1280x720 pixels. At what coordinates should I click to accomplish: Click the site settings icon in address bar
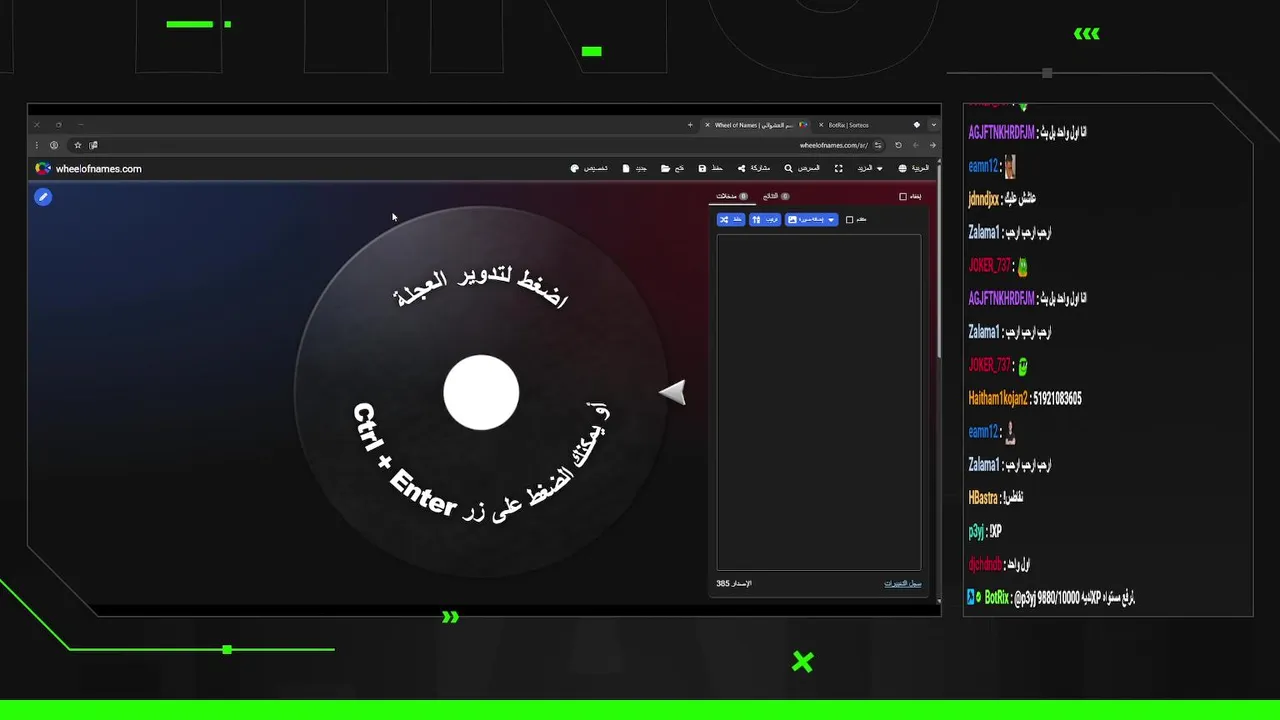click(878, 145)
